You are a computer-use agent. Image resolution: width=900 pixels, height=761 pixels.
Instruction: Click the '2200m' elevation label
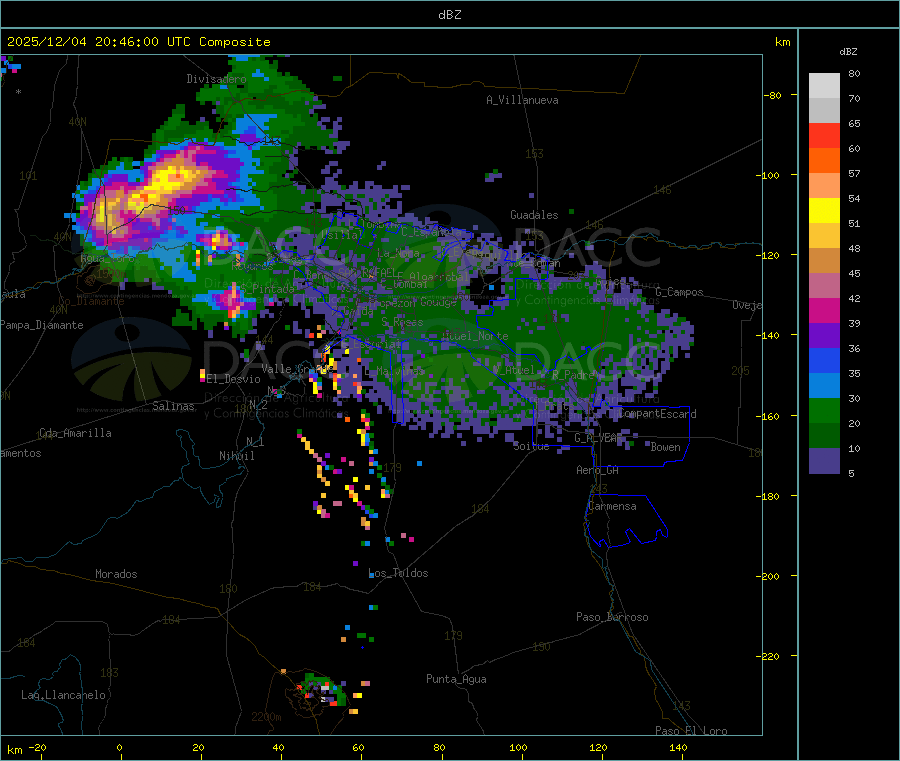[266, 717]
